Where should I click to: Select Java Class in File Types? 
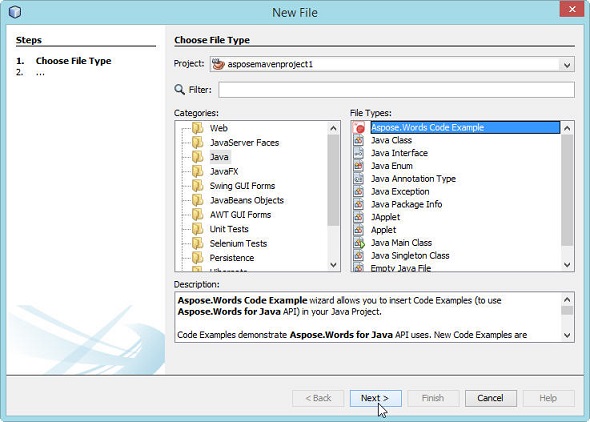tap(391, 140)
